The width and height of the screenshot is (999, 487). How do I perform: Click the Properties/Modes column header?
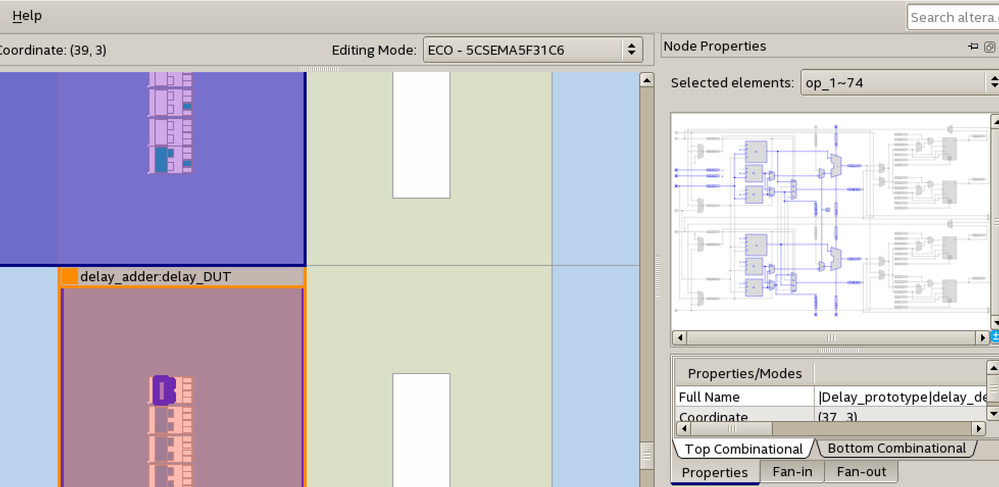click(744, 373)
